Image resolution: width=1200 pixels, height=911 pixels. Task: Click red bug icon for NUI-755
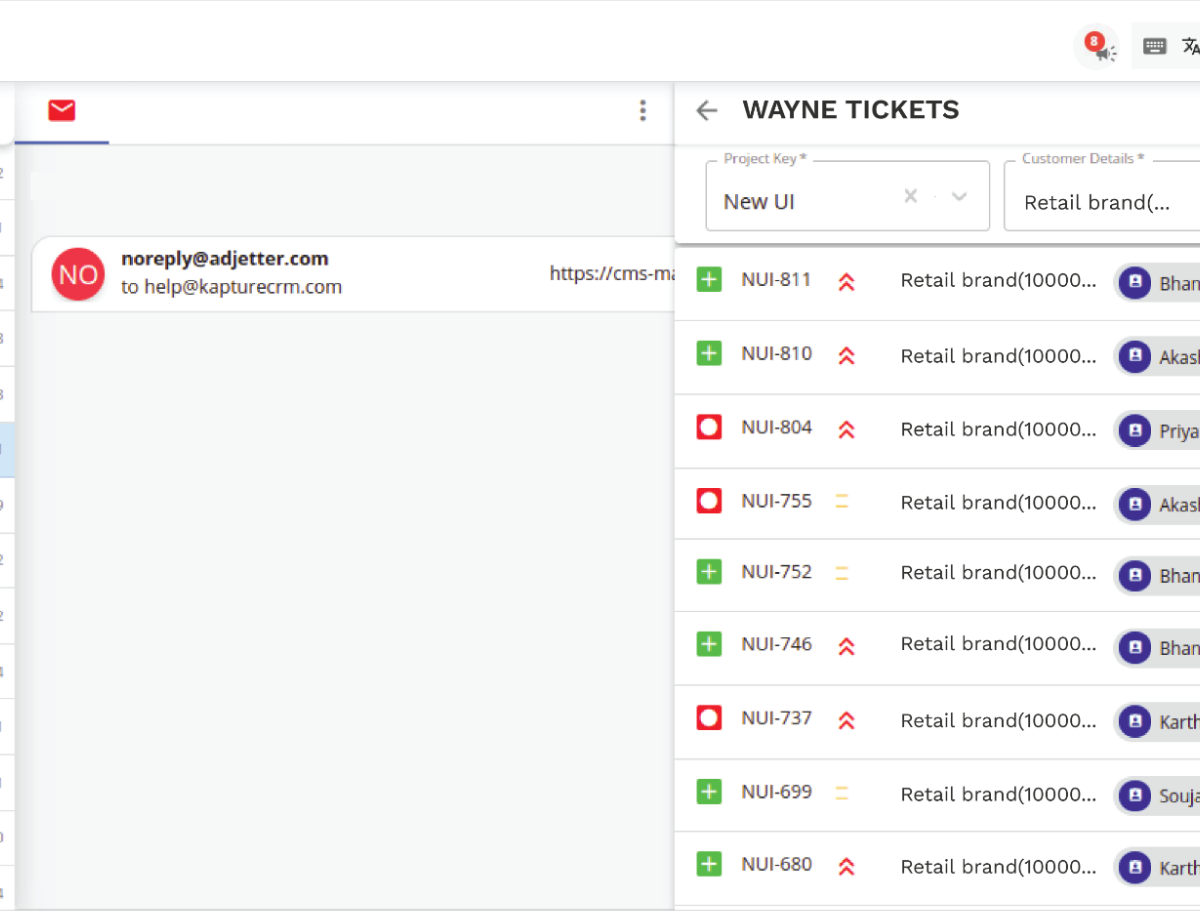point(709,500)
